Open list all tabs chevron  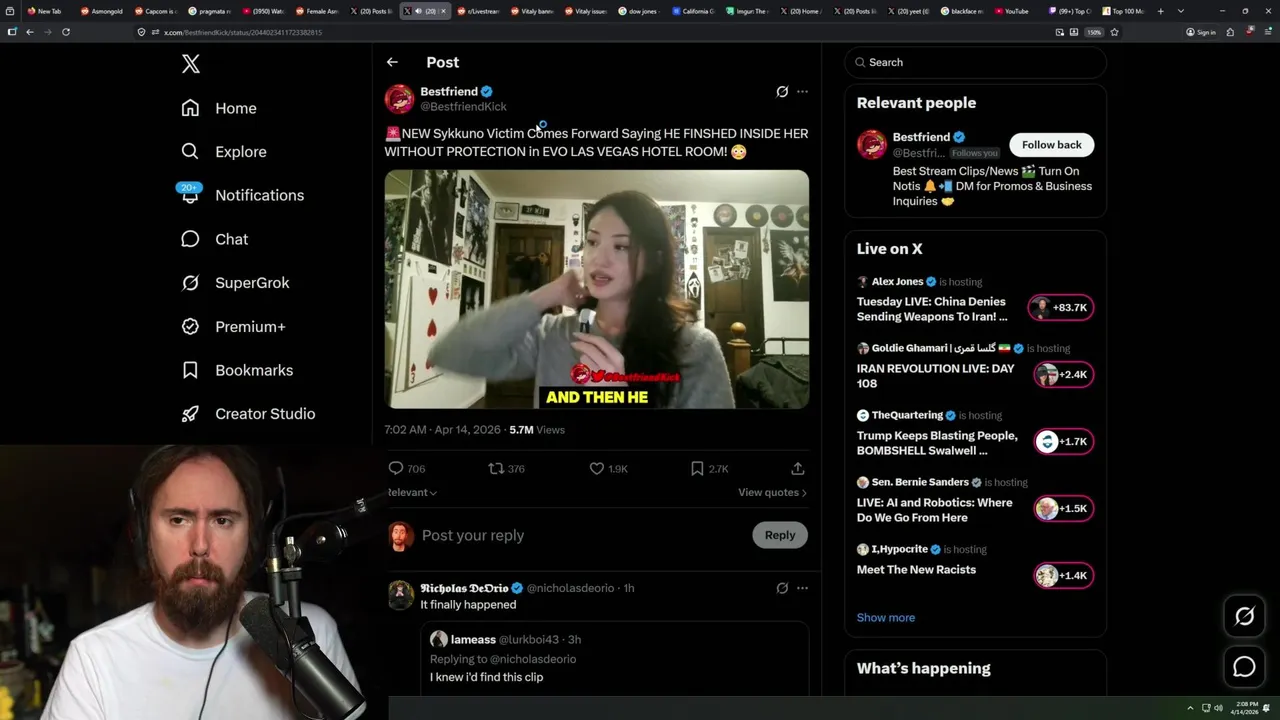tap(1181, 11)
